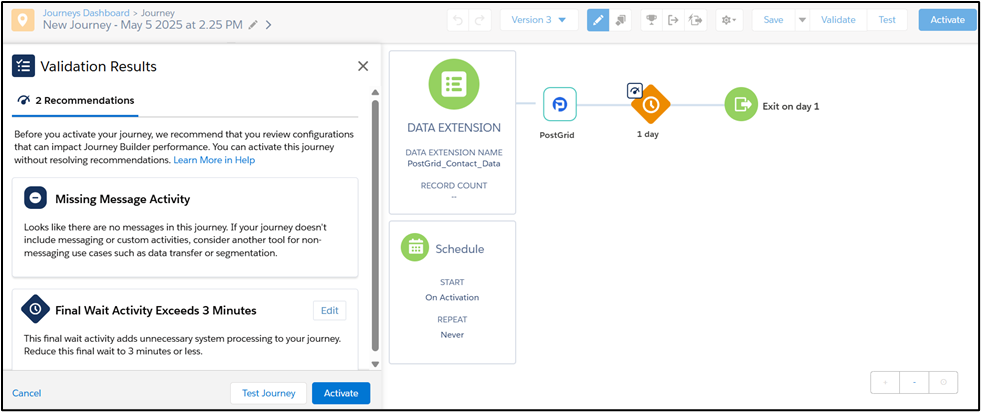This screenshot has height=412, width=981.
Task: Open the Version 3 dropdown
Action: (539, 20)
